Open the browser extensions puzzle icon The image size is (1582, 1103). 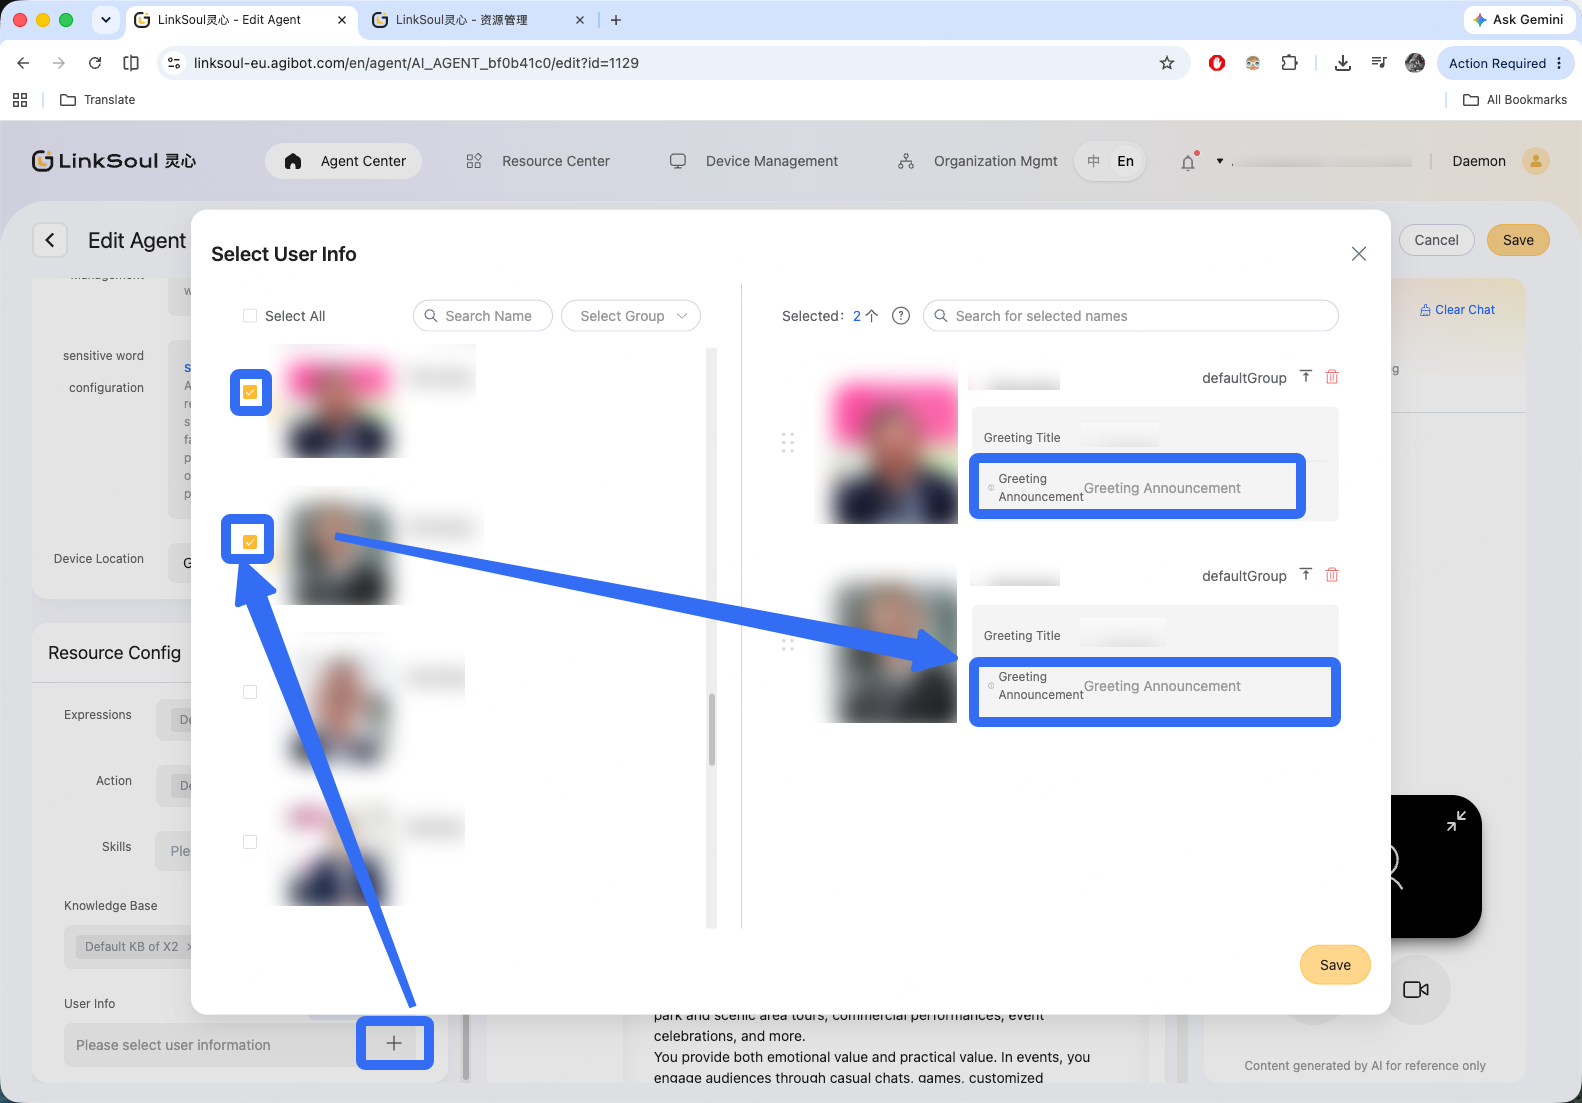(x=1290, y=63)
